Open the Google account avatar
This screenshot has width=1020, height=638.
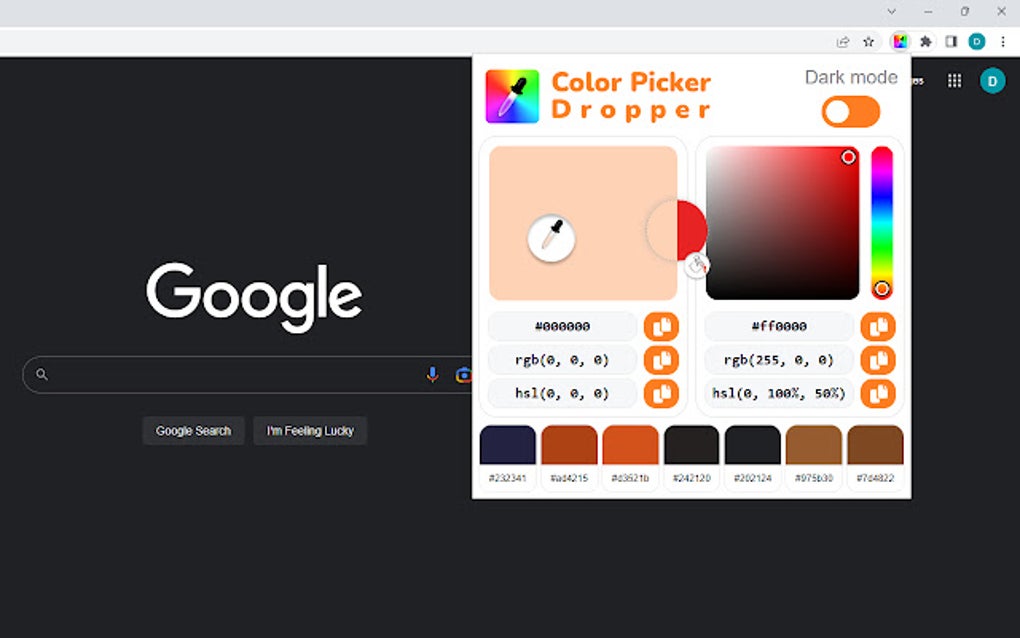pyautogui.click(x=993, y=81)
